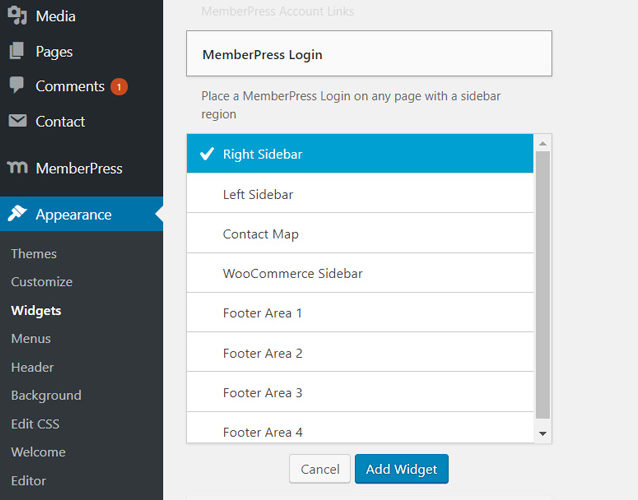Click the Pages icon in sidebar
This screenshot has width=638, height=500.
tap(17, 51)
